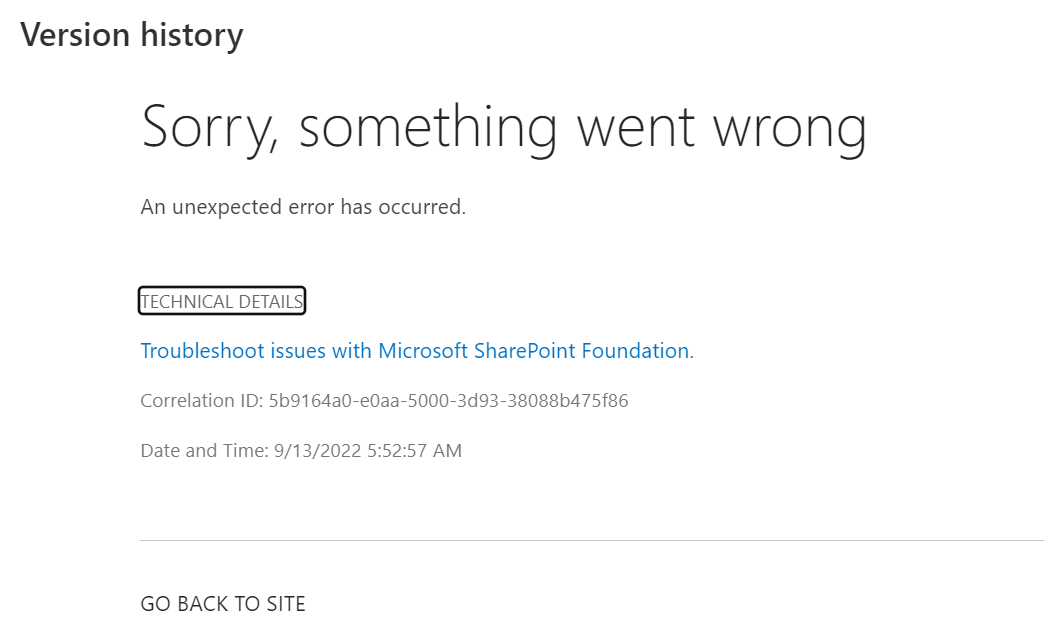The height and width of the screenshot is (632, 1044).
Task: Click the Date and Time entry
Action: [300, 450]
